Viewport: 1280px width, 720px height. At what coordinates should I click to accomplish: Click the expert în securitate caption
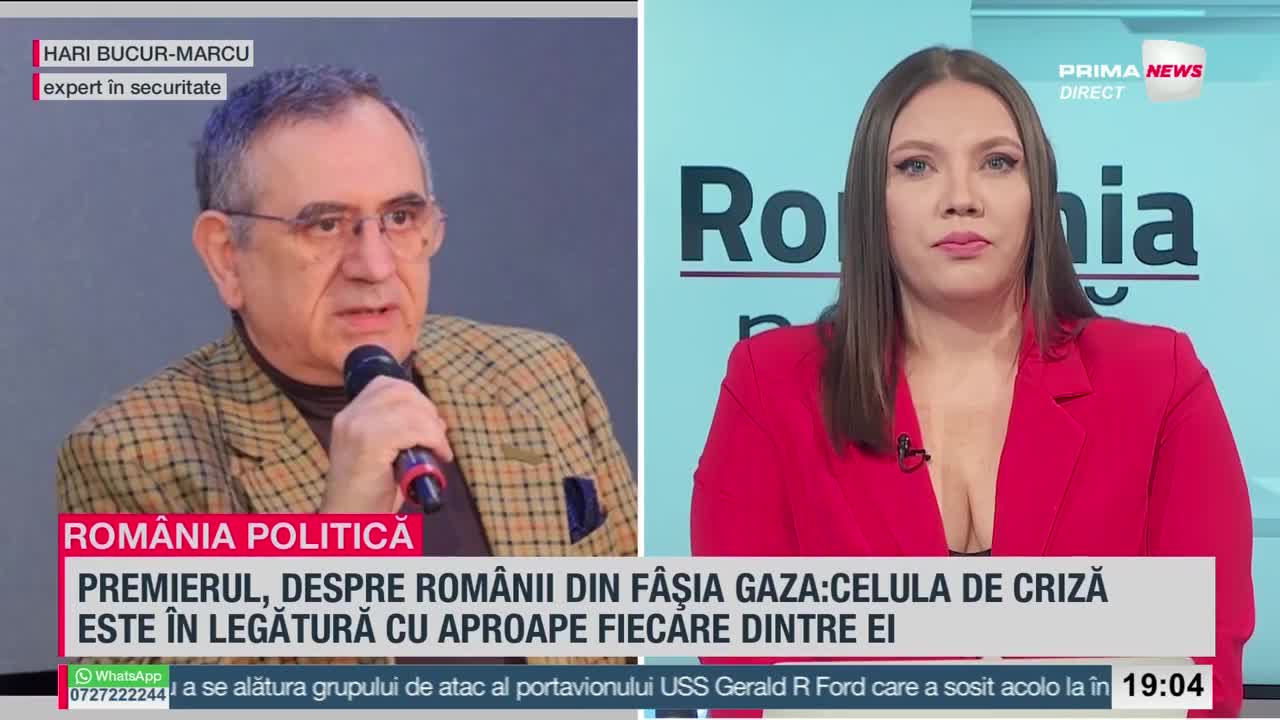click(x=132, y=87)
